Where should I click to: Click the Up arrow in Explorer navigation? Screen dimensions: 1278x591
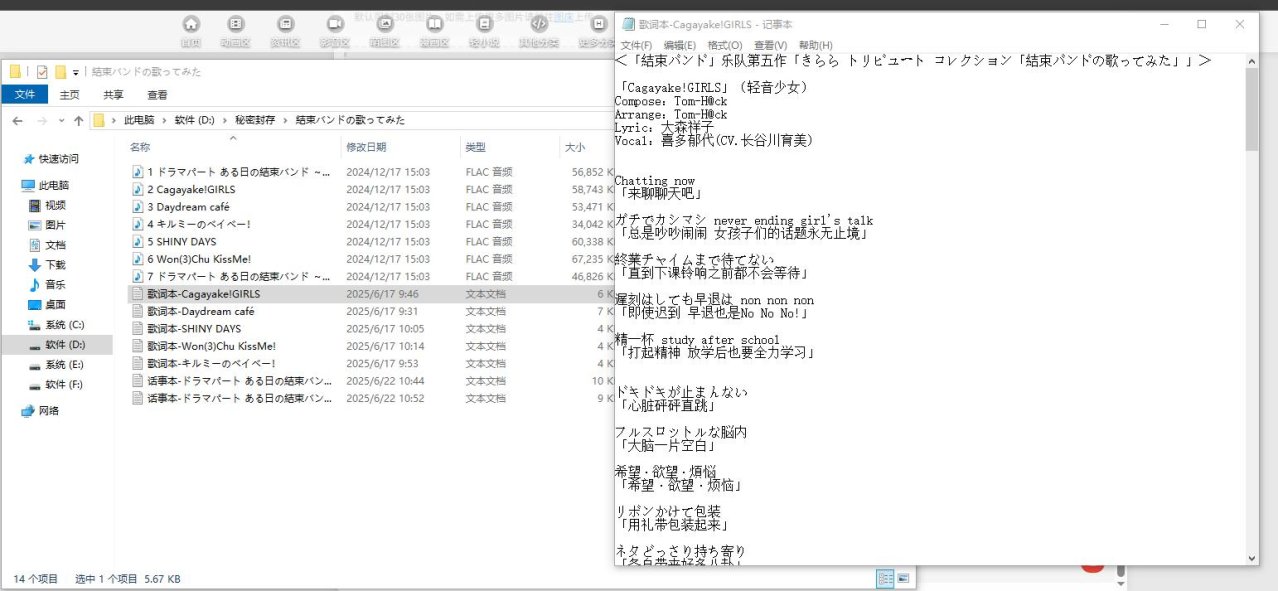coord(78,121)
